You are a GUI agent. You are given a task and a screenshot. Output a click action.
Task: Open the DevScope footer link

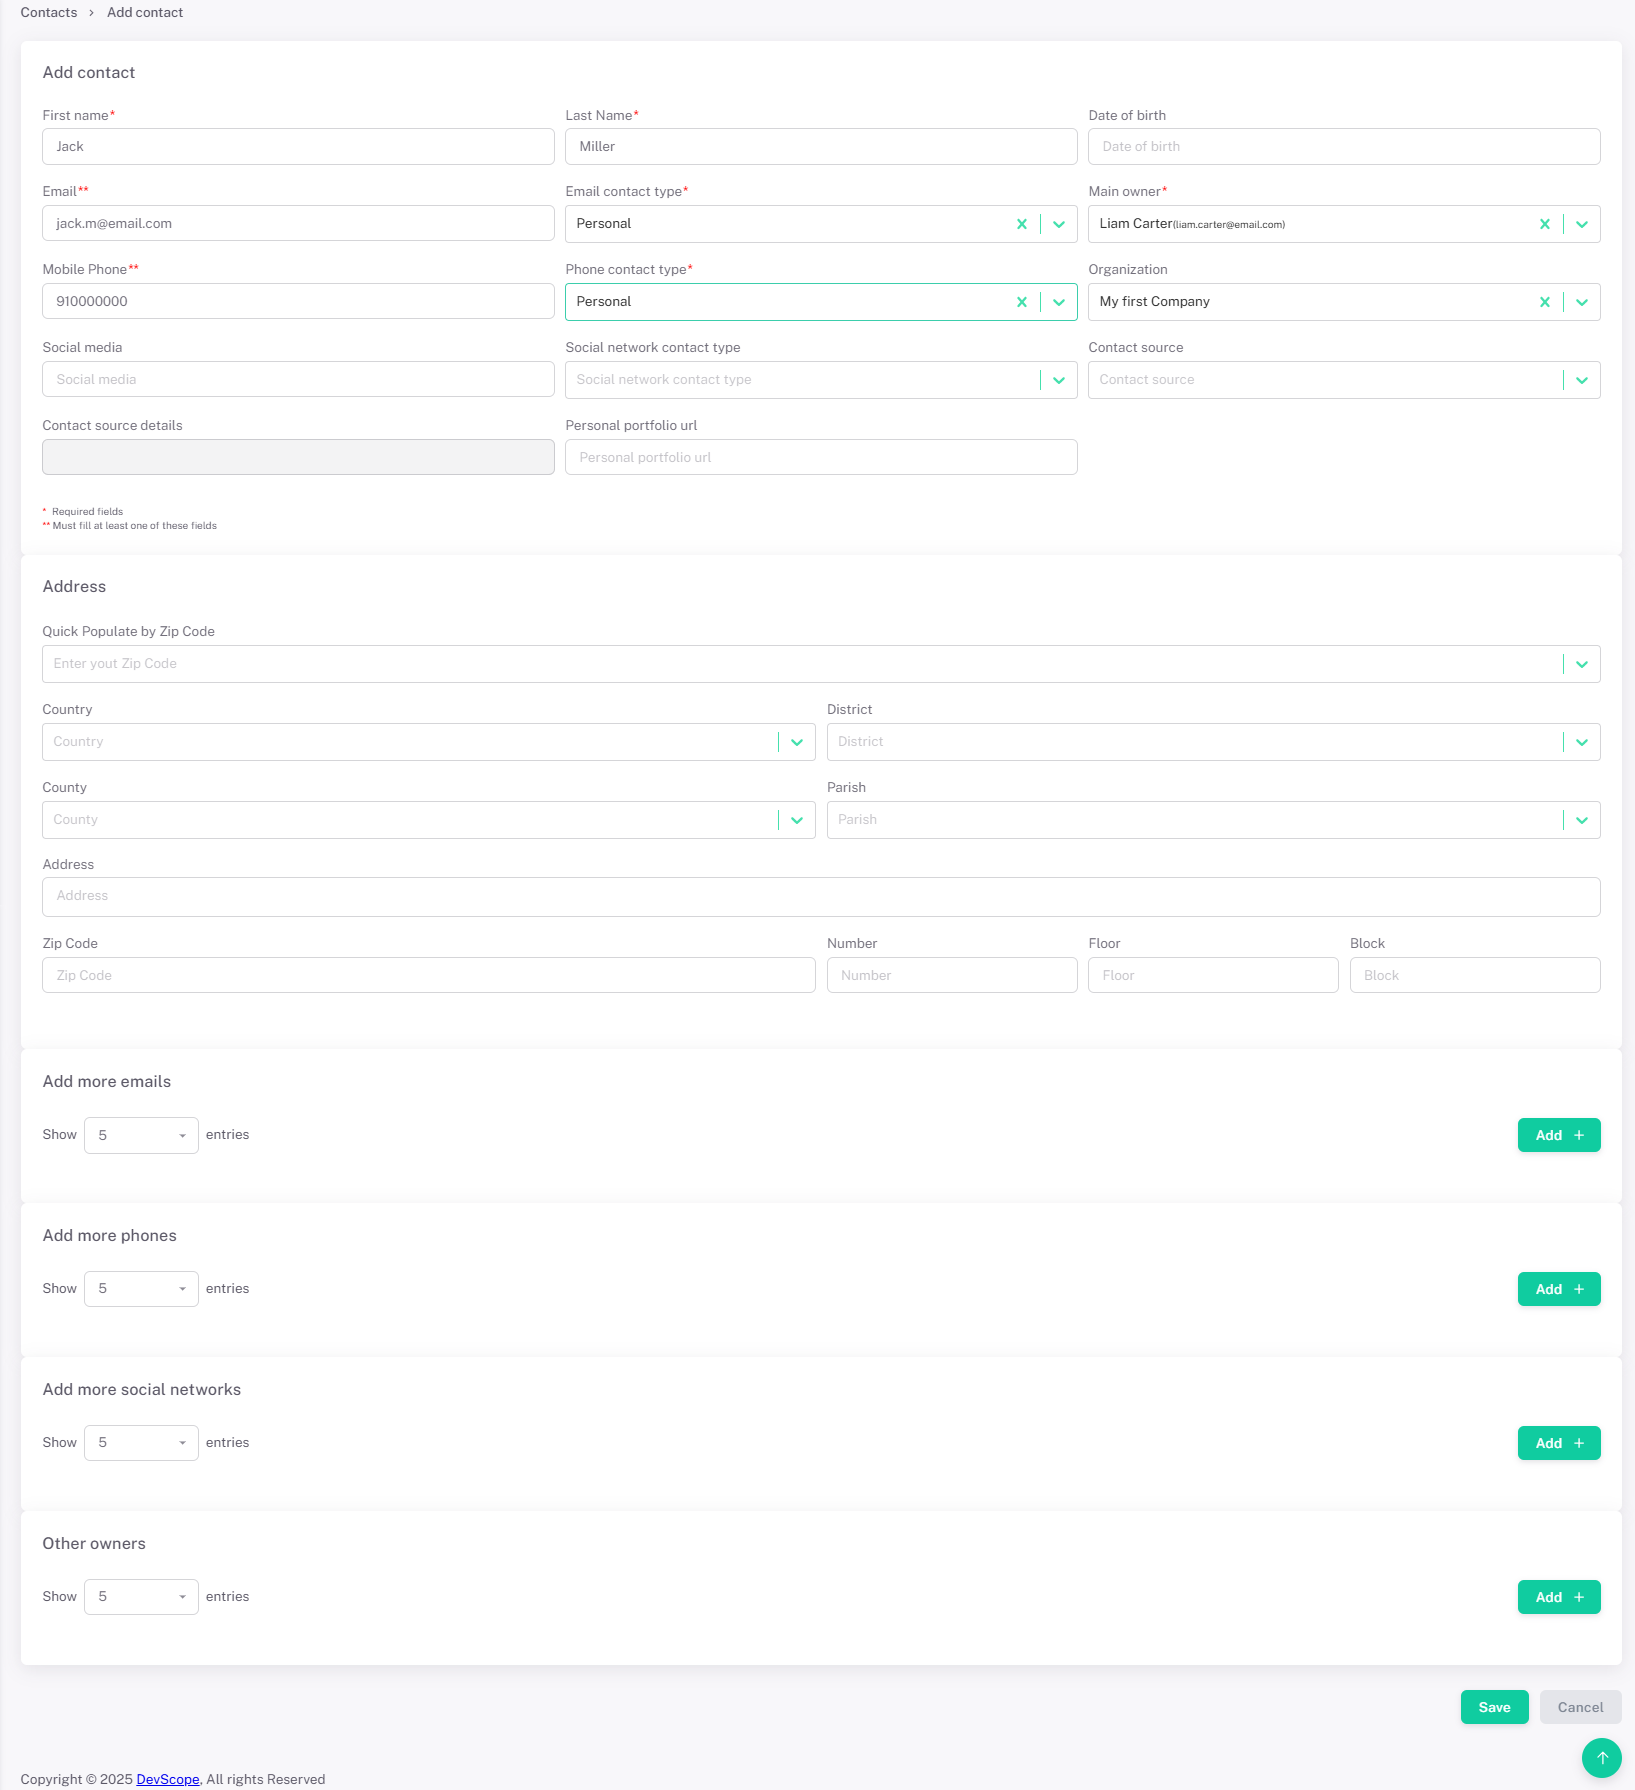point(168,1779)
